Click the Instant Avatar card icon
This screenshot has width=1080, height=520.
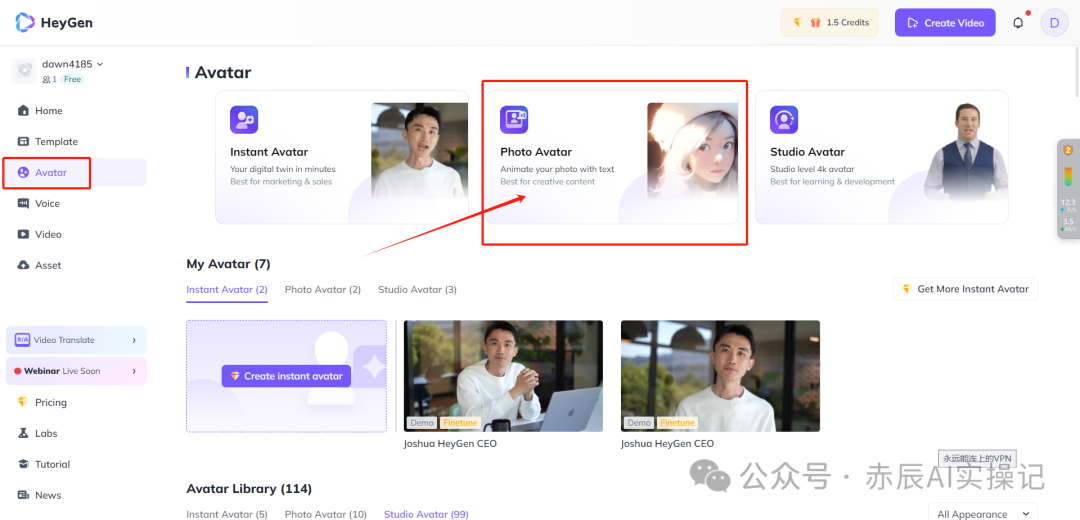244,120
